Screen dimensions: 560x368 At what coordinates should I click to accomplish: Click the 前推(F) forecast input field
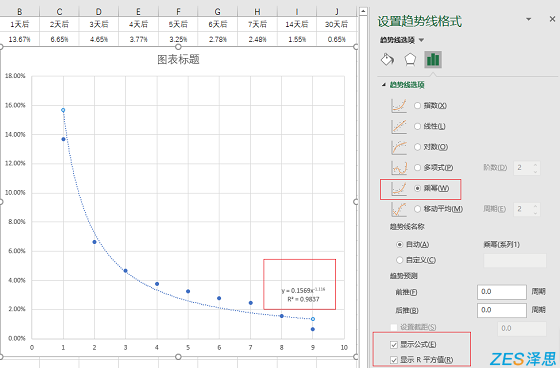tap(502, 292)
